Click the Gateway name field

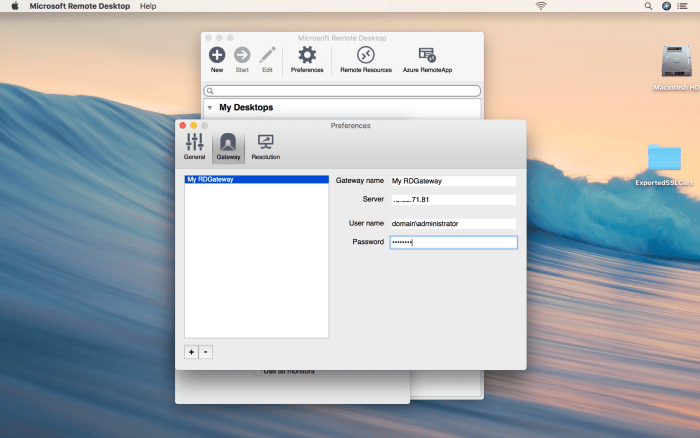(453, 181)
